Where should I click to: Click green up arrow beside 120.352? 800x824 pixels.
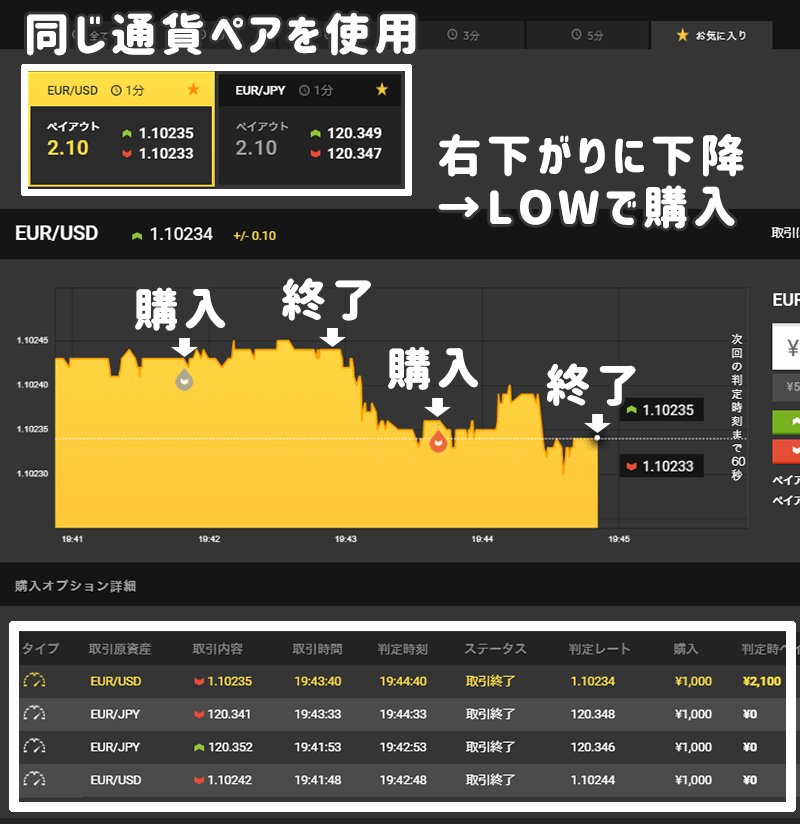[199, 747]
